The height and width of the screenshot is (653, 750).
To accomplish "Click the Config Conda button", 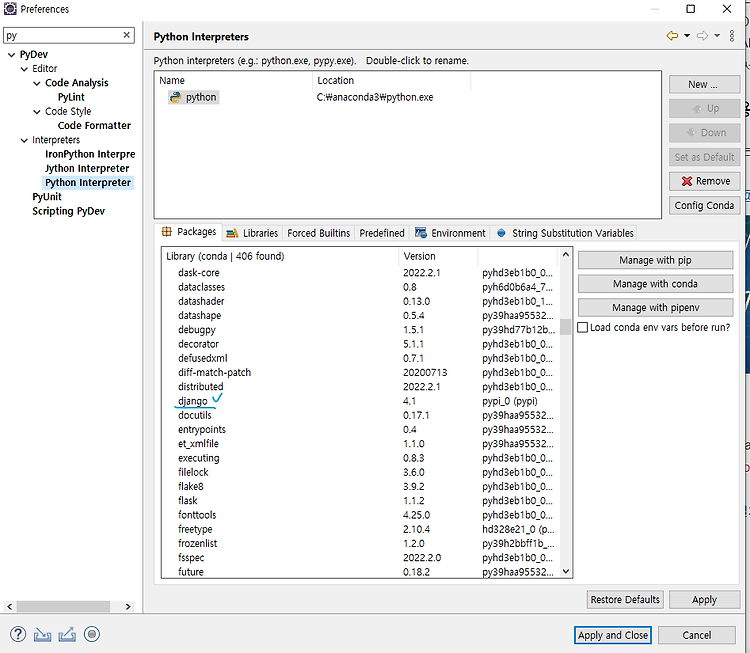I will coord(704,205).
